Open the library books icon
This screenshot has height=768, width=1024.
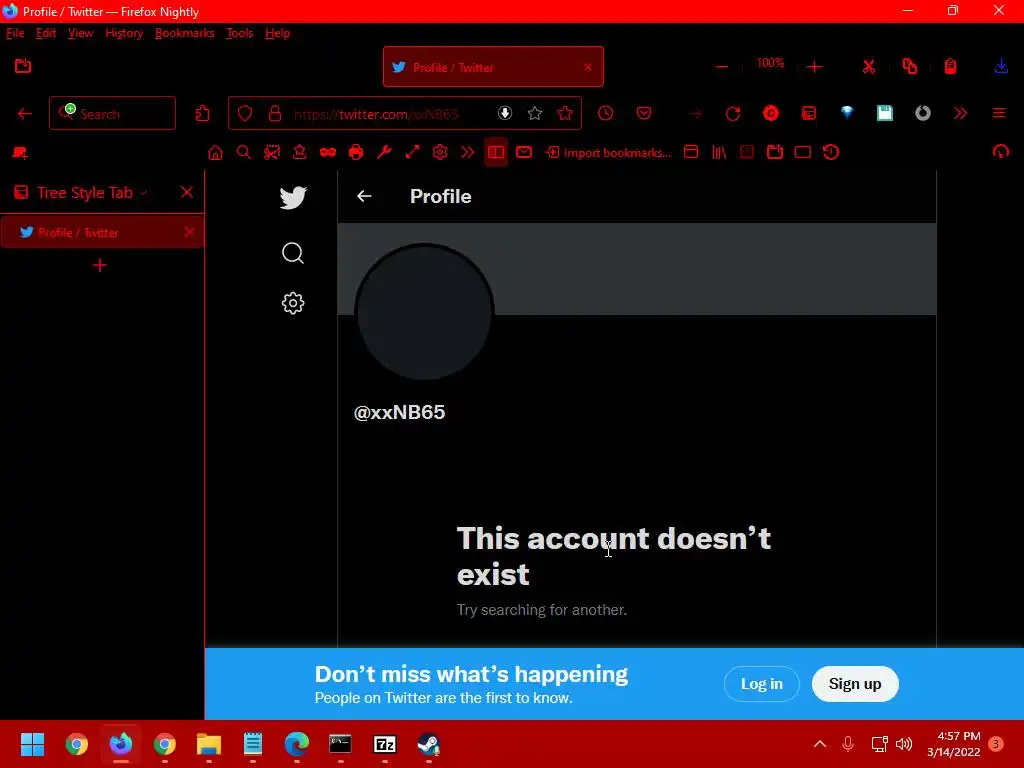click(719, 153)
